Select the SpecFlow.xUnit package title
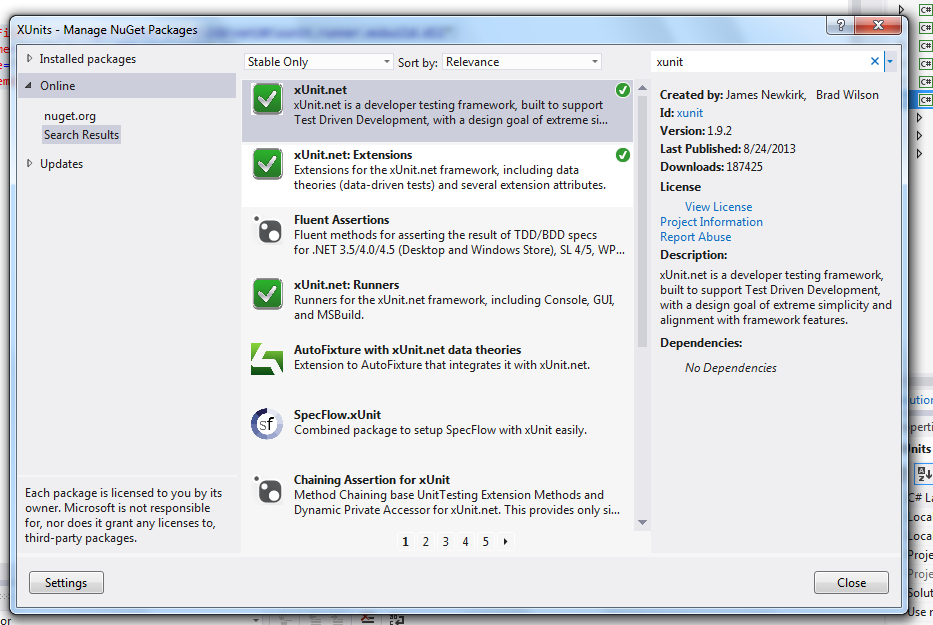Screen dimensions: 933x625 (x=337, y=414)
